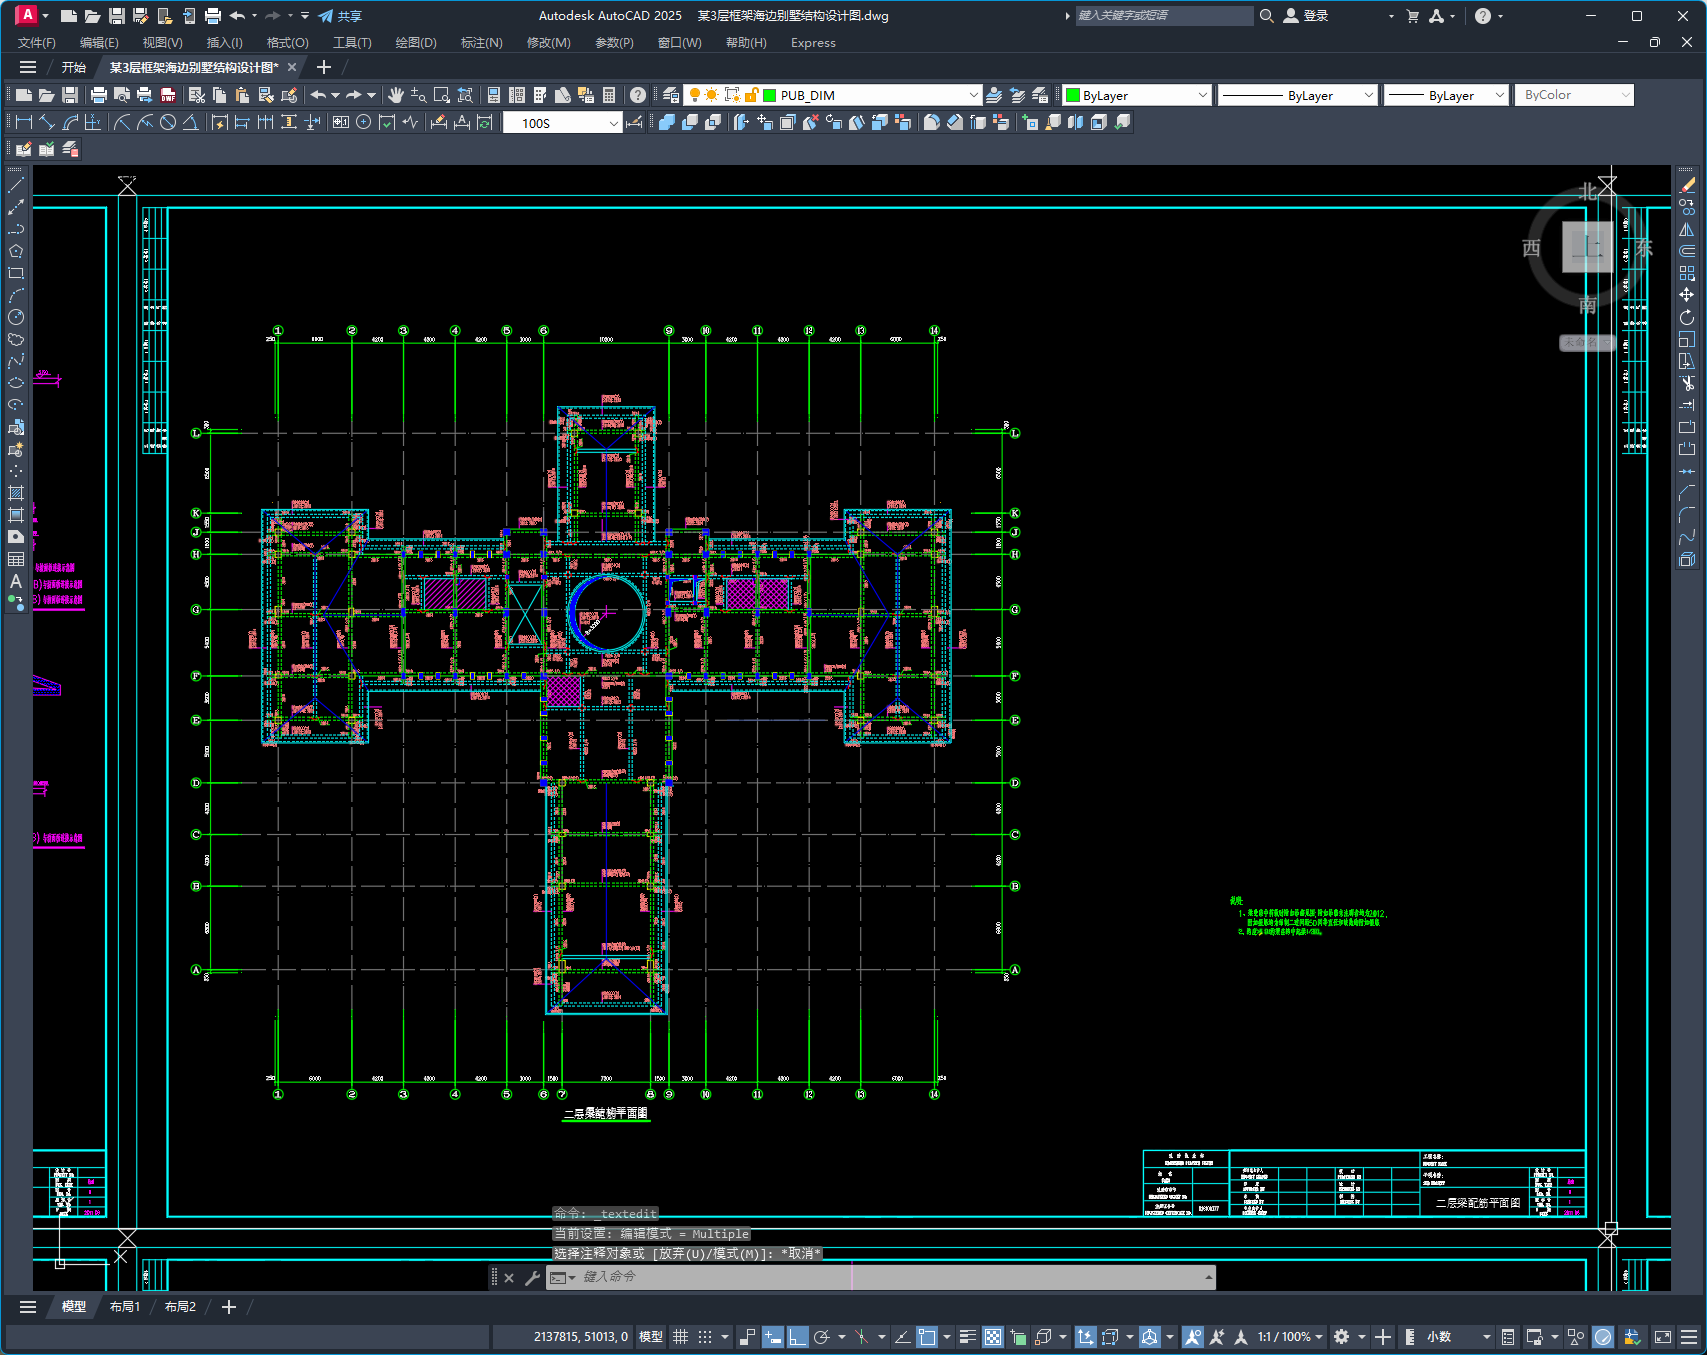Screen dimensions: 1707x1355
Task: Toggle lineweight display in status bar
Action: click(x=967, y=1337)
